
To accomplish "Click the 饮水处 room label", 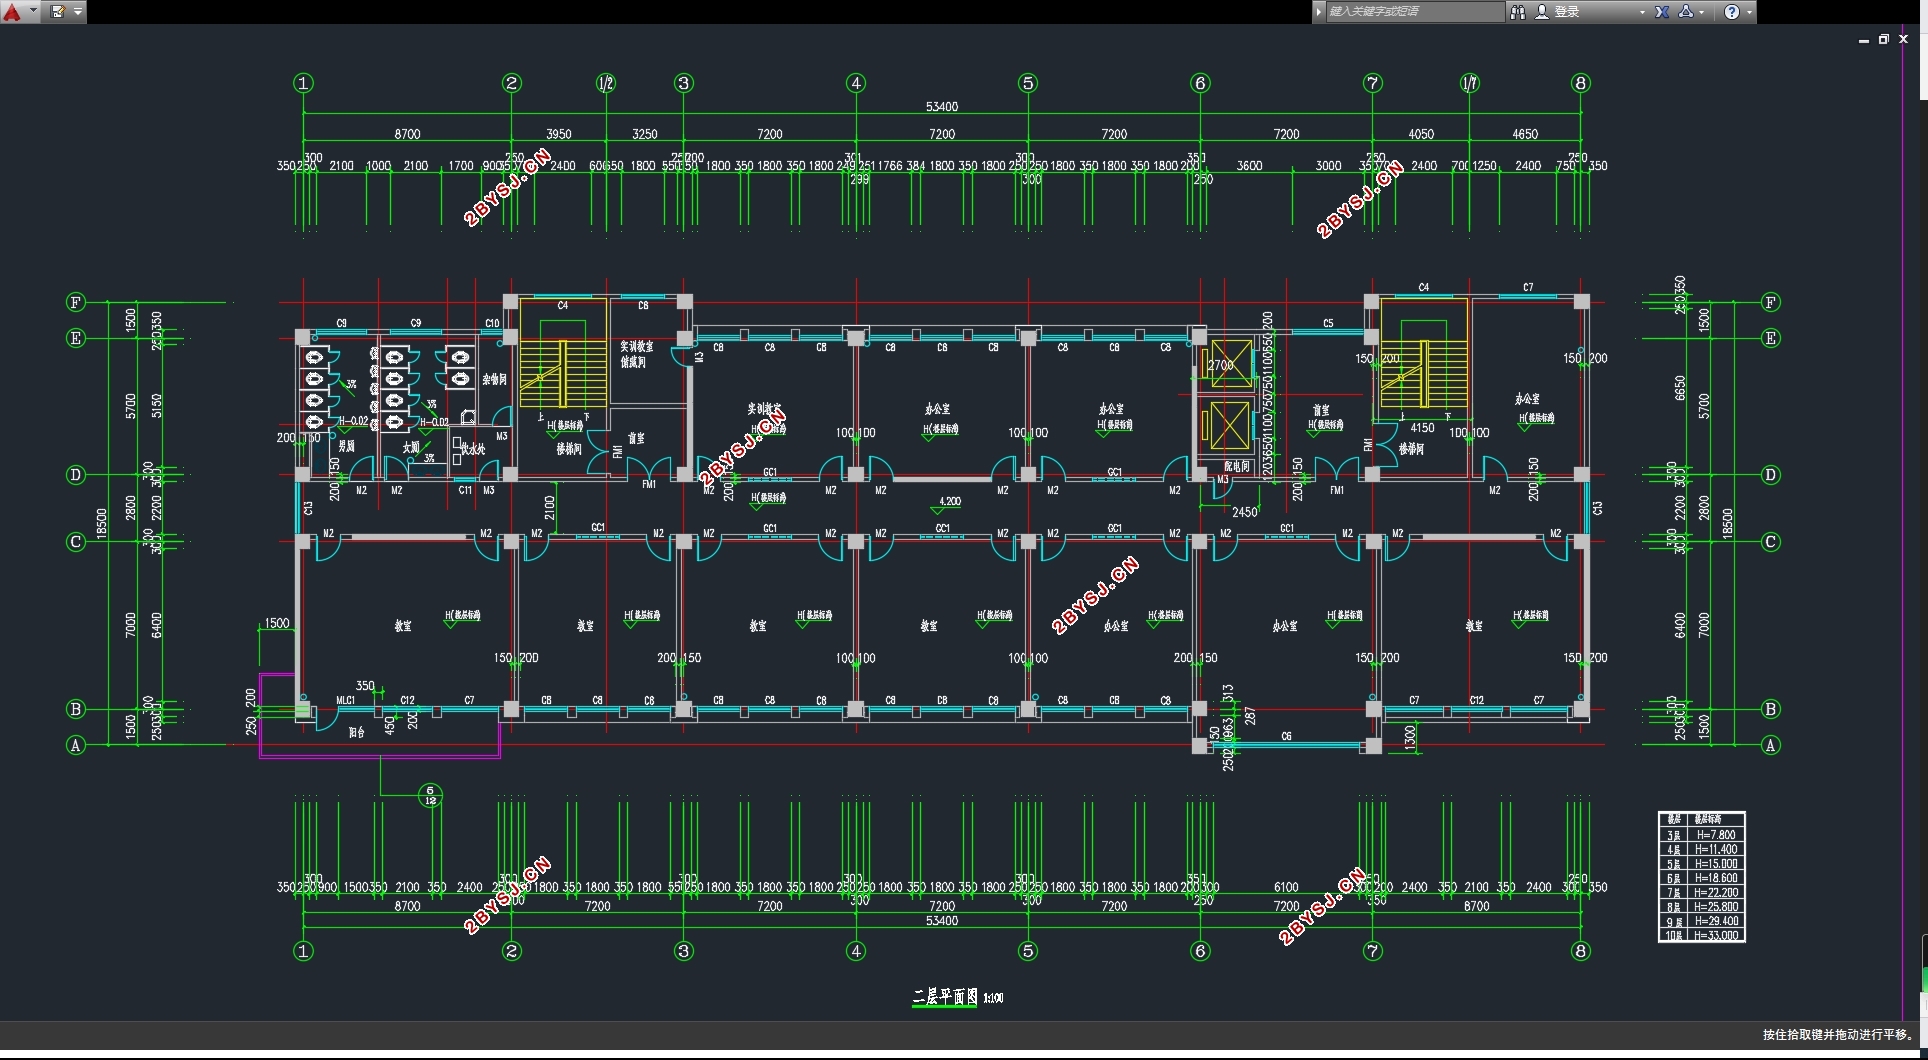I will coord(472,449).
